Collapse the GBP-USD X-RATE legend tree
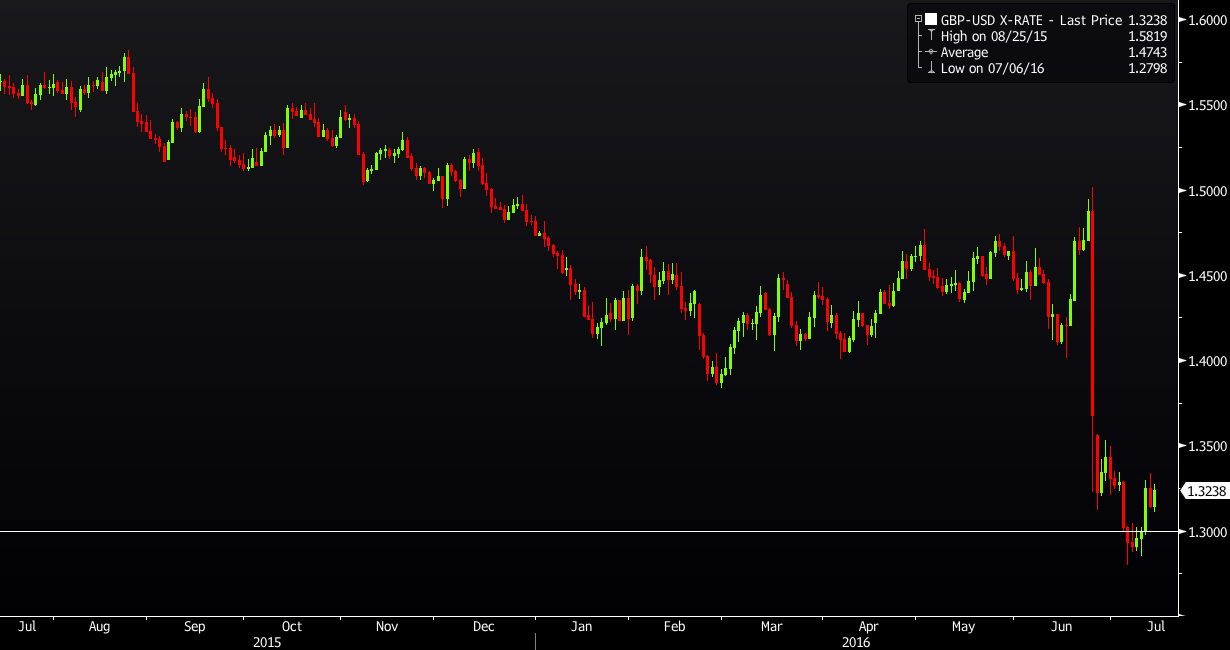This screenshot has width=1230, height=650. pyautogui.click(x=918, y=18)
